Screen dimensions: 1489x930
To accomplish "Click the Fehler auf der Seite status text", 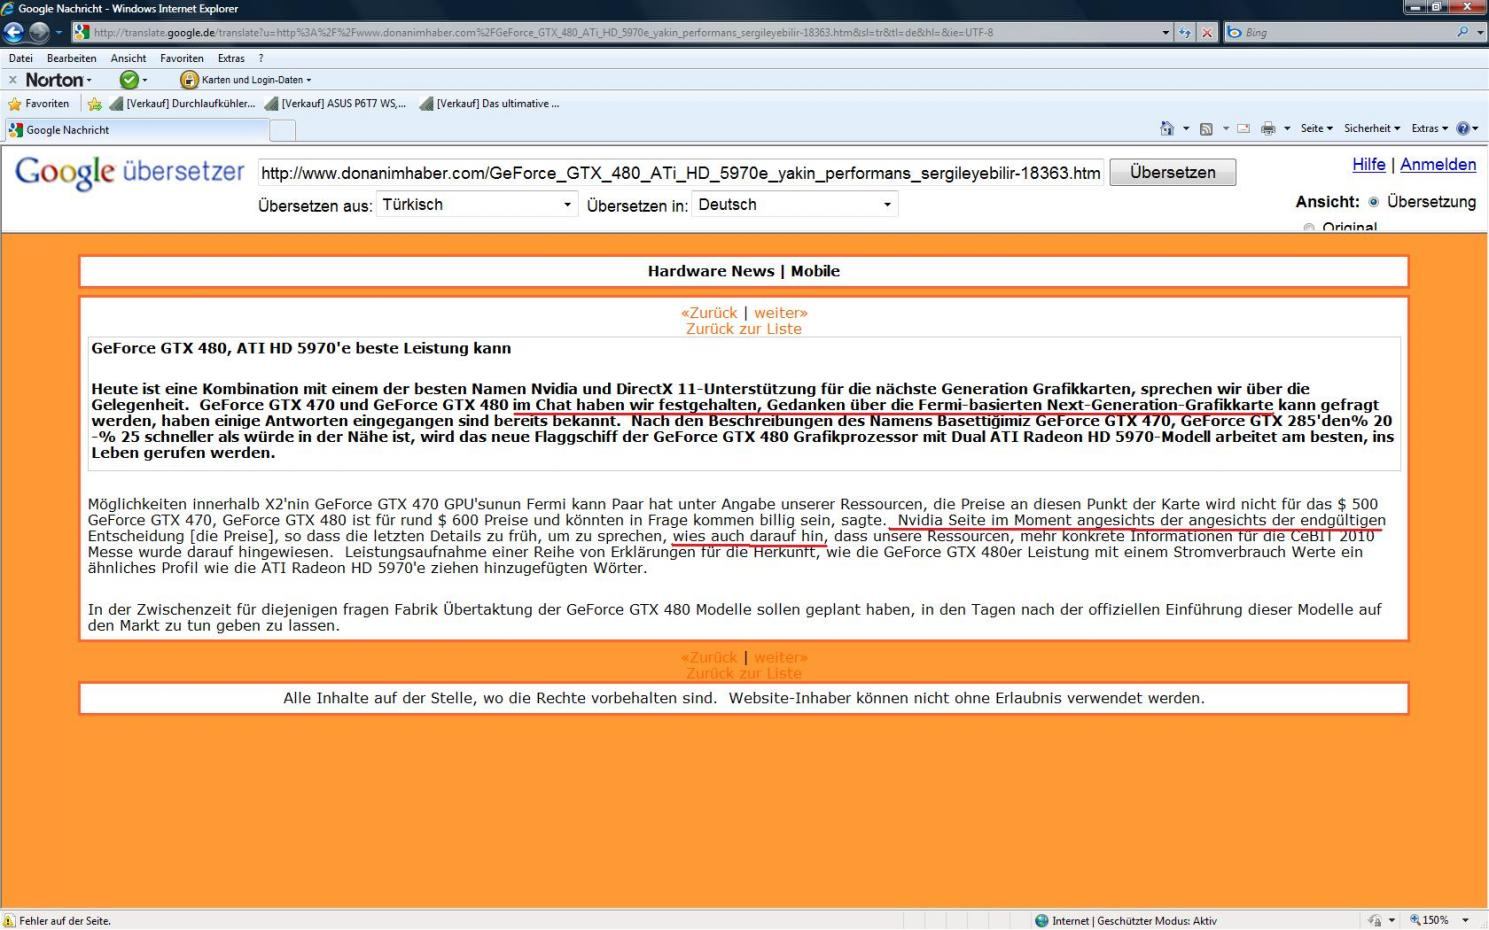I will coord(65,921).
